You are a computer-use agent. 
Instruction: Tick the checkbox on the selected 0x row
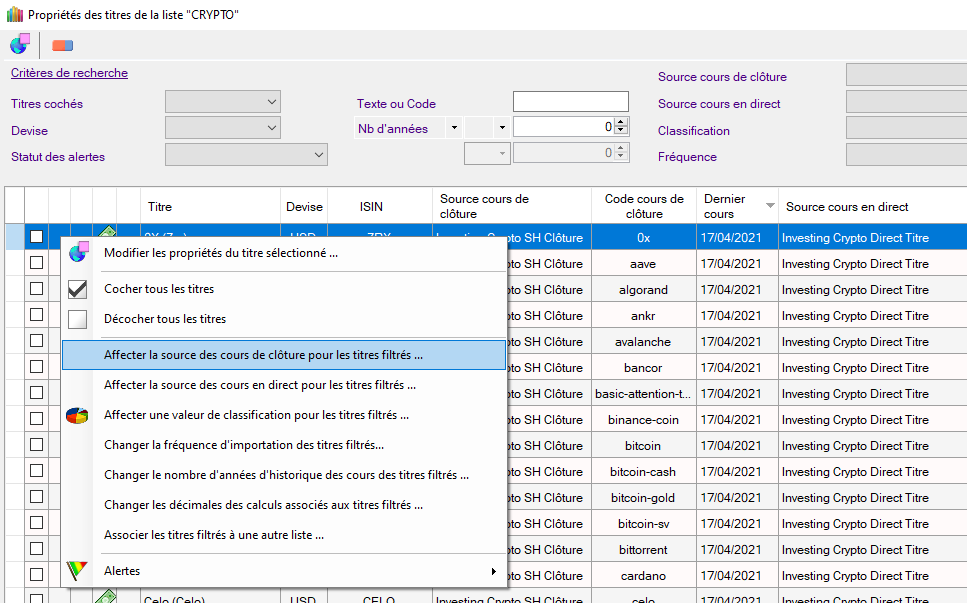point(36,237)
